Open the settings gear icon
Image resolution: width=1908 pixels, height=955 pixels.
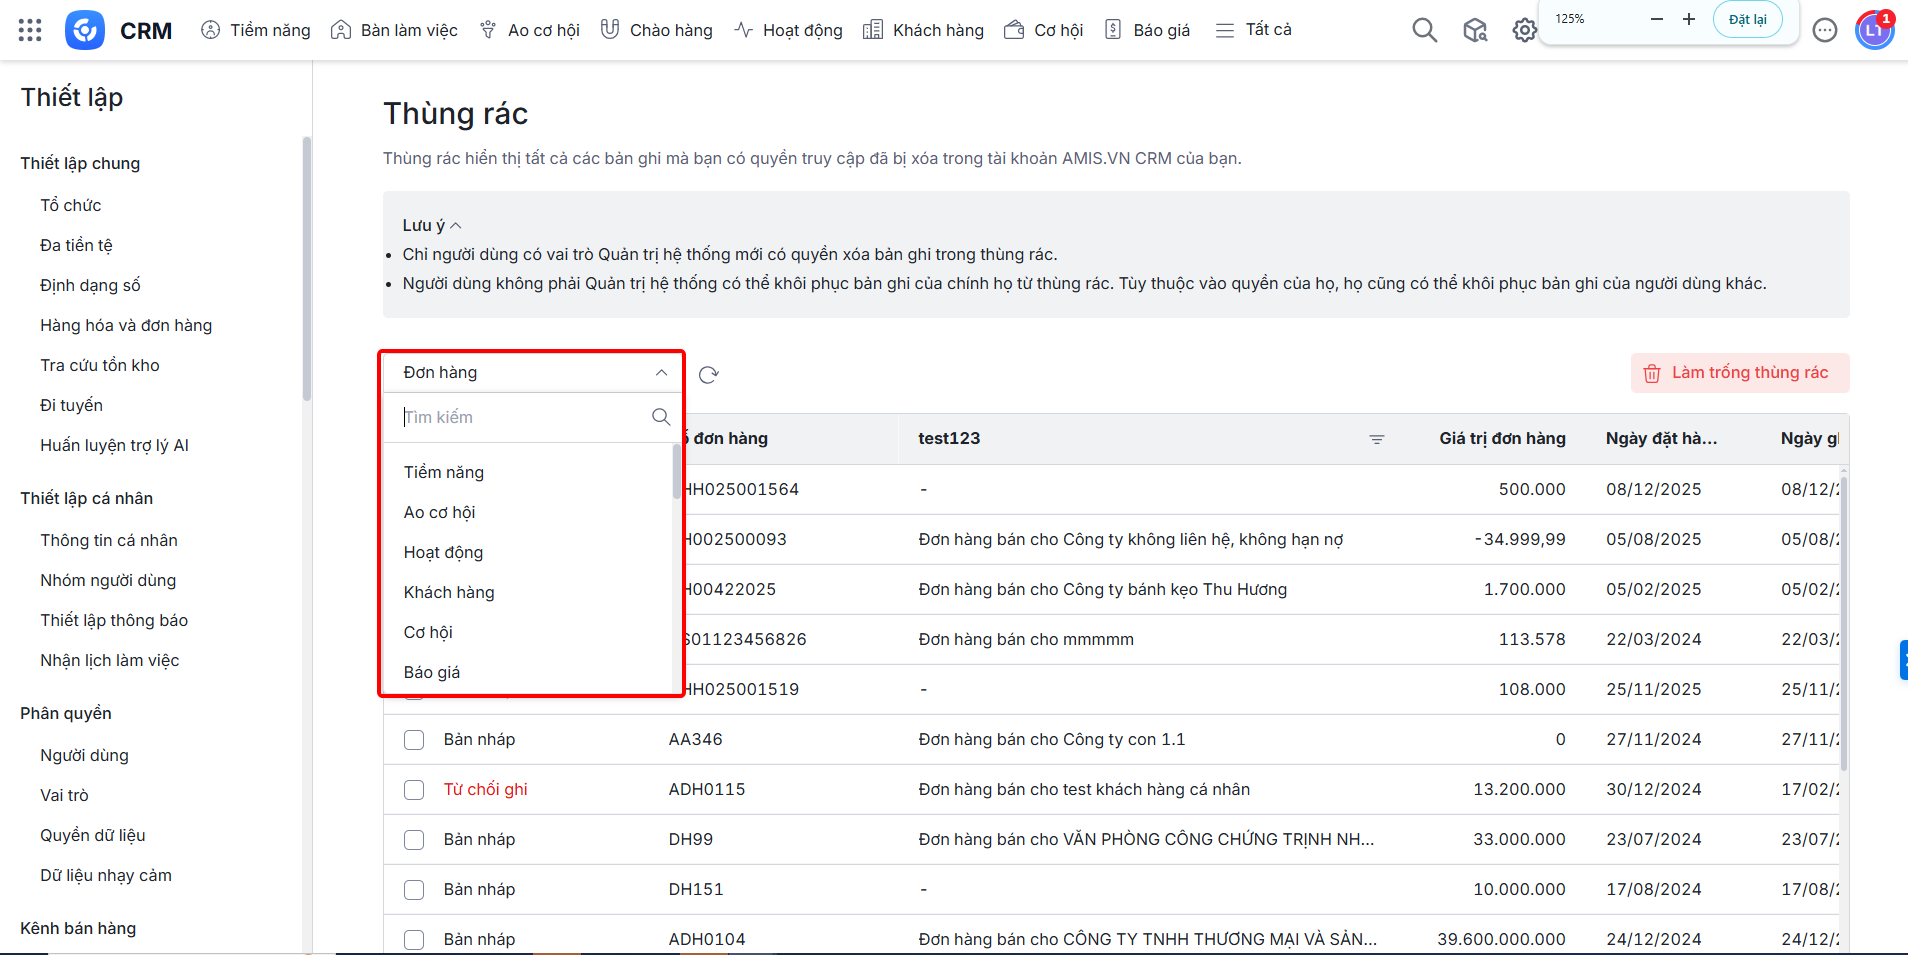point(1524,31)
